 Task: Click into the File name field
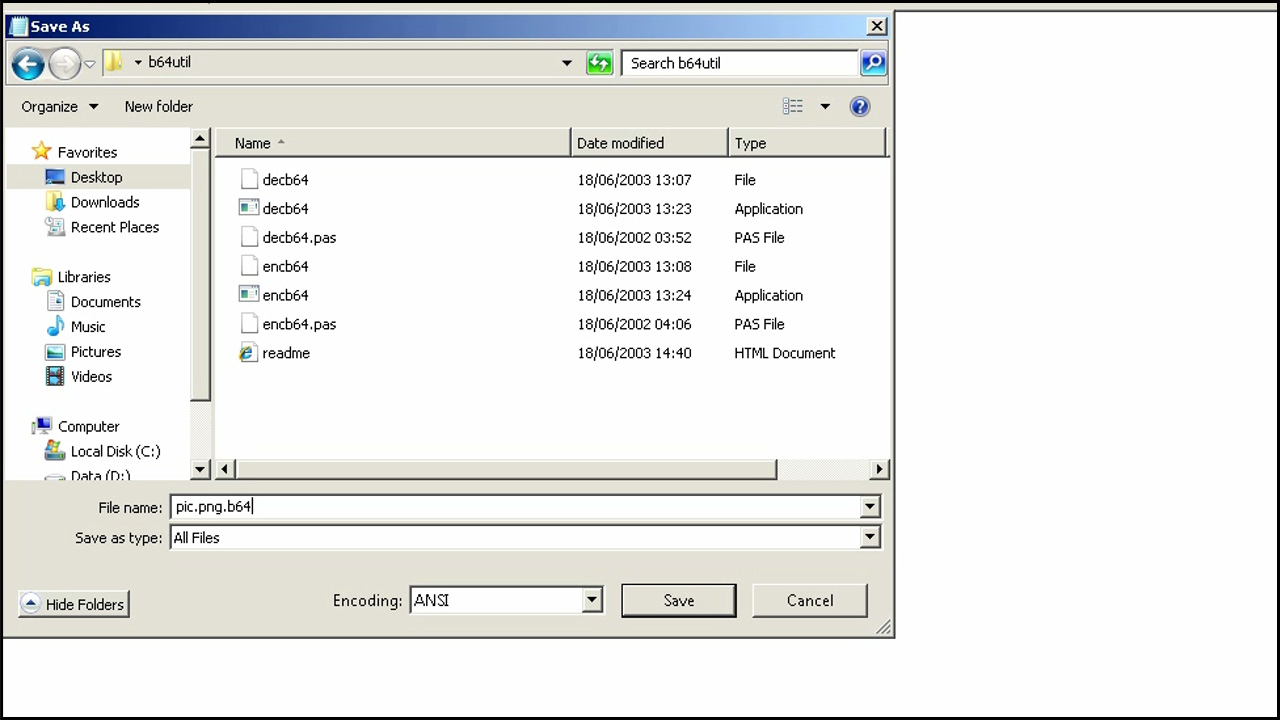click(514, 507)
